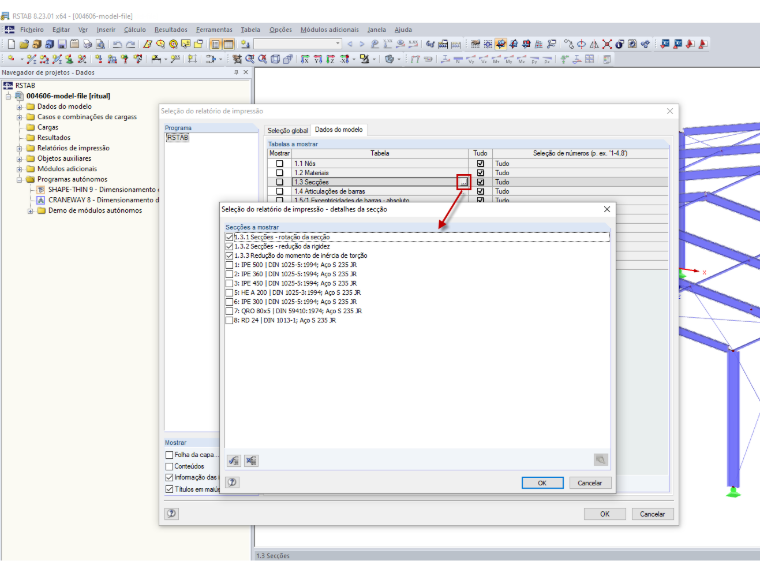Click the Undo arrow icon

tap(117, 44)
